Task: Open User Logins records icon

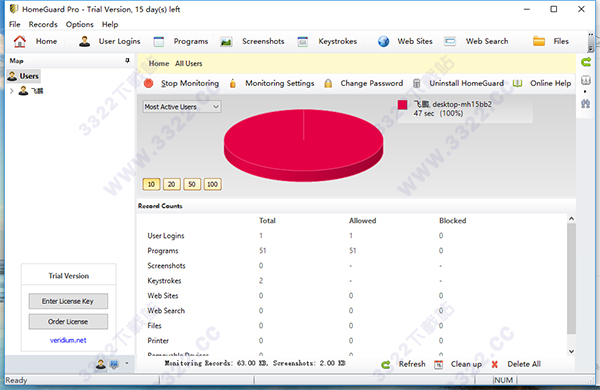Action: [84, 41]
